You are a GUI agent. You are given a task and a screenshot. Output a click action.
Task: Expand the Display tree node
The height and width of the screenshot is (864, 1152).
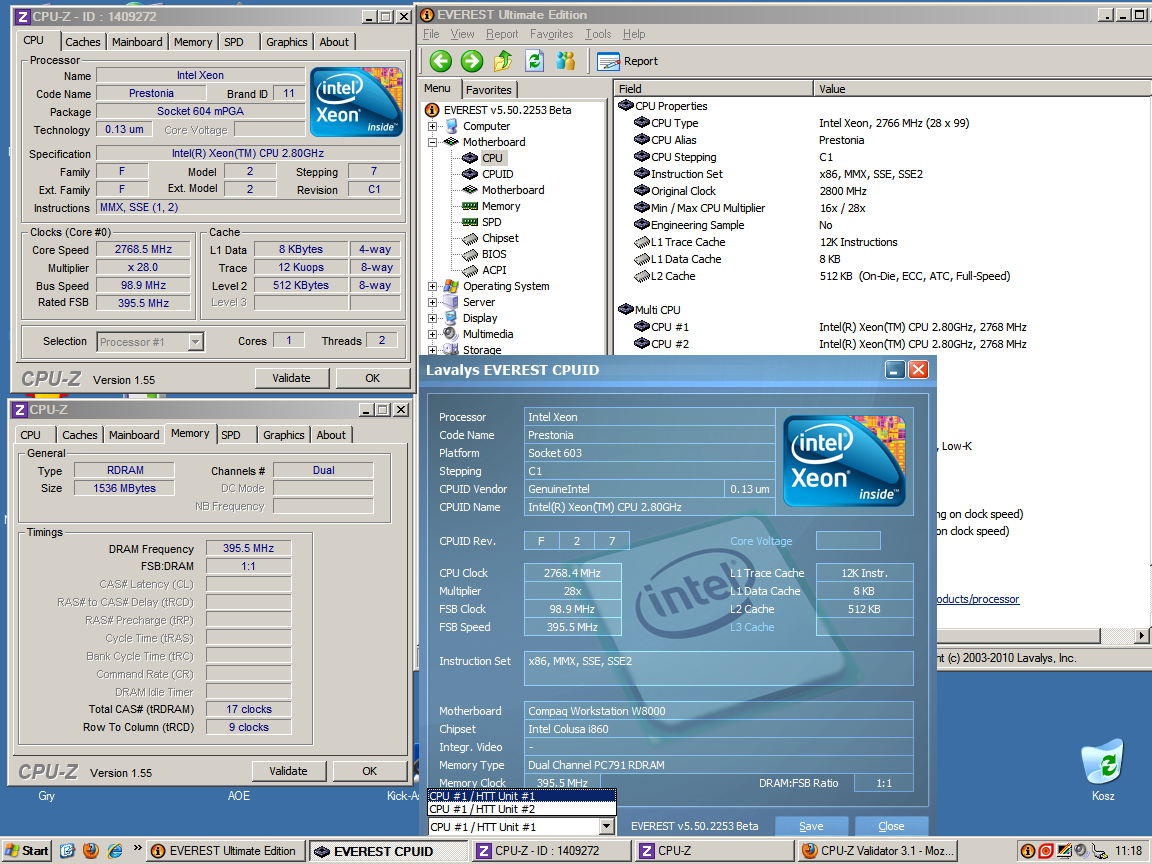point(433,318)
